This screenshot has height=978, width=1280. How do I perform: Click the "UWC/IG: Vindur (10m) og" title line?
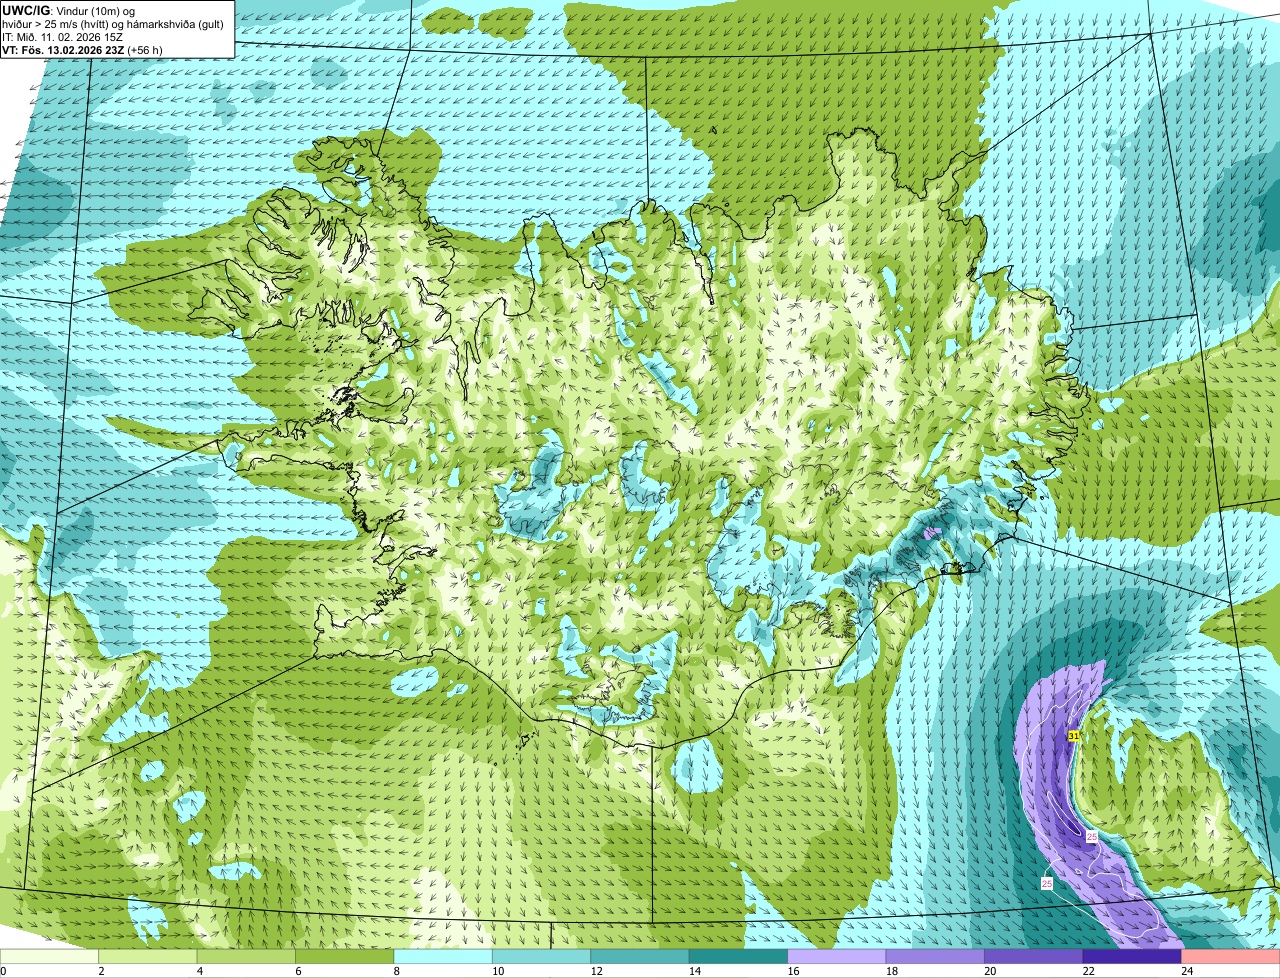tap(69, 10)
